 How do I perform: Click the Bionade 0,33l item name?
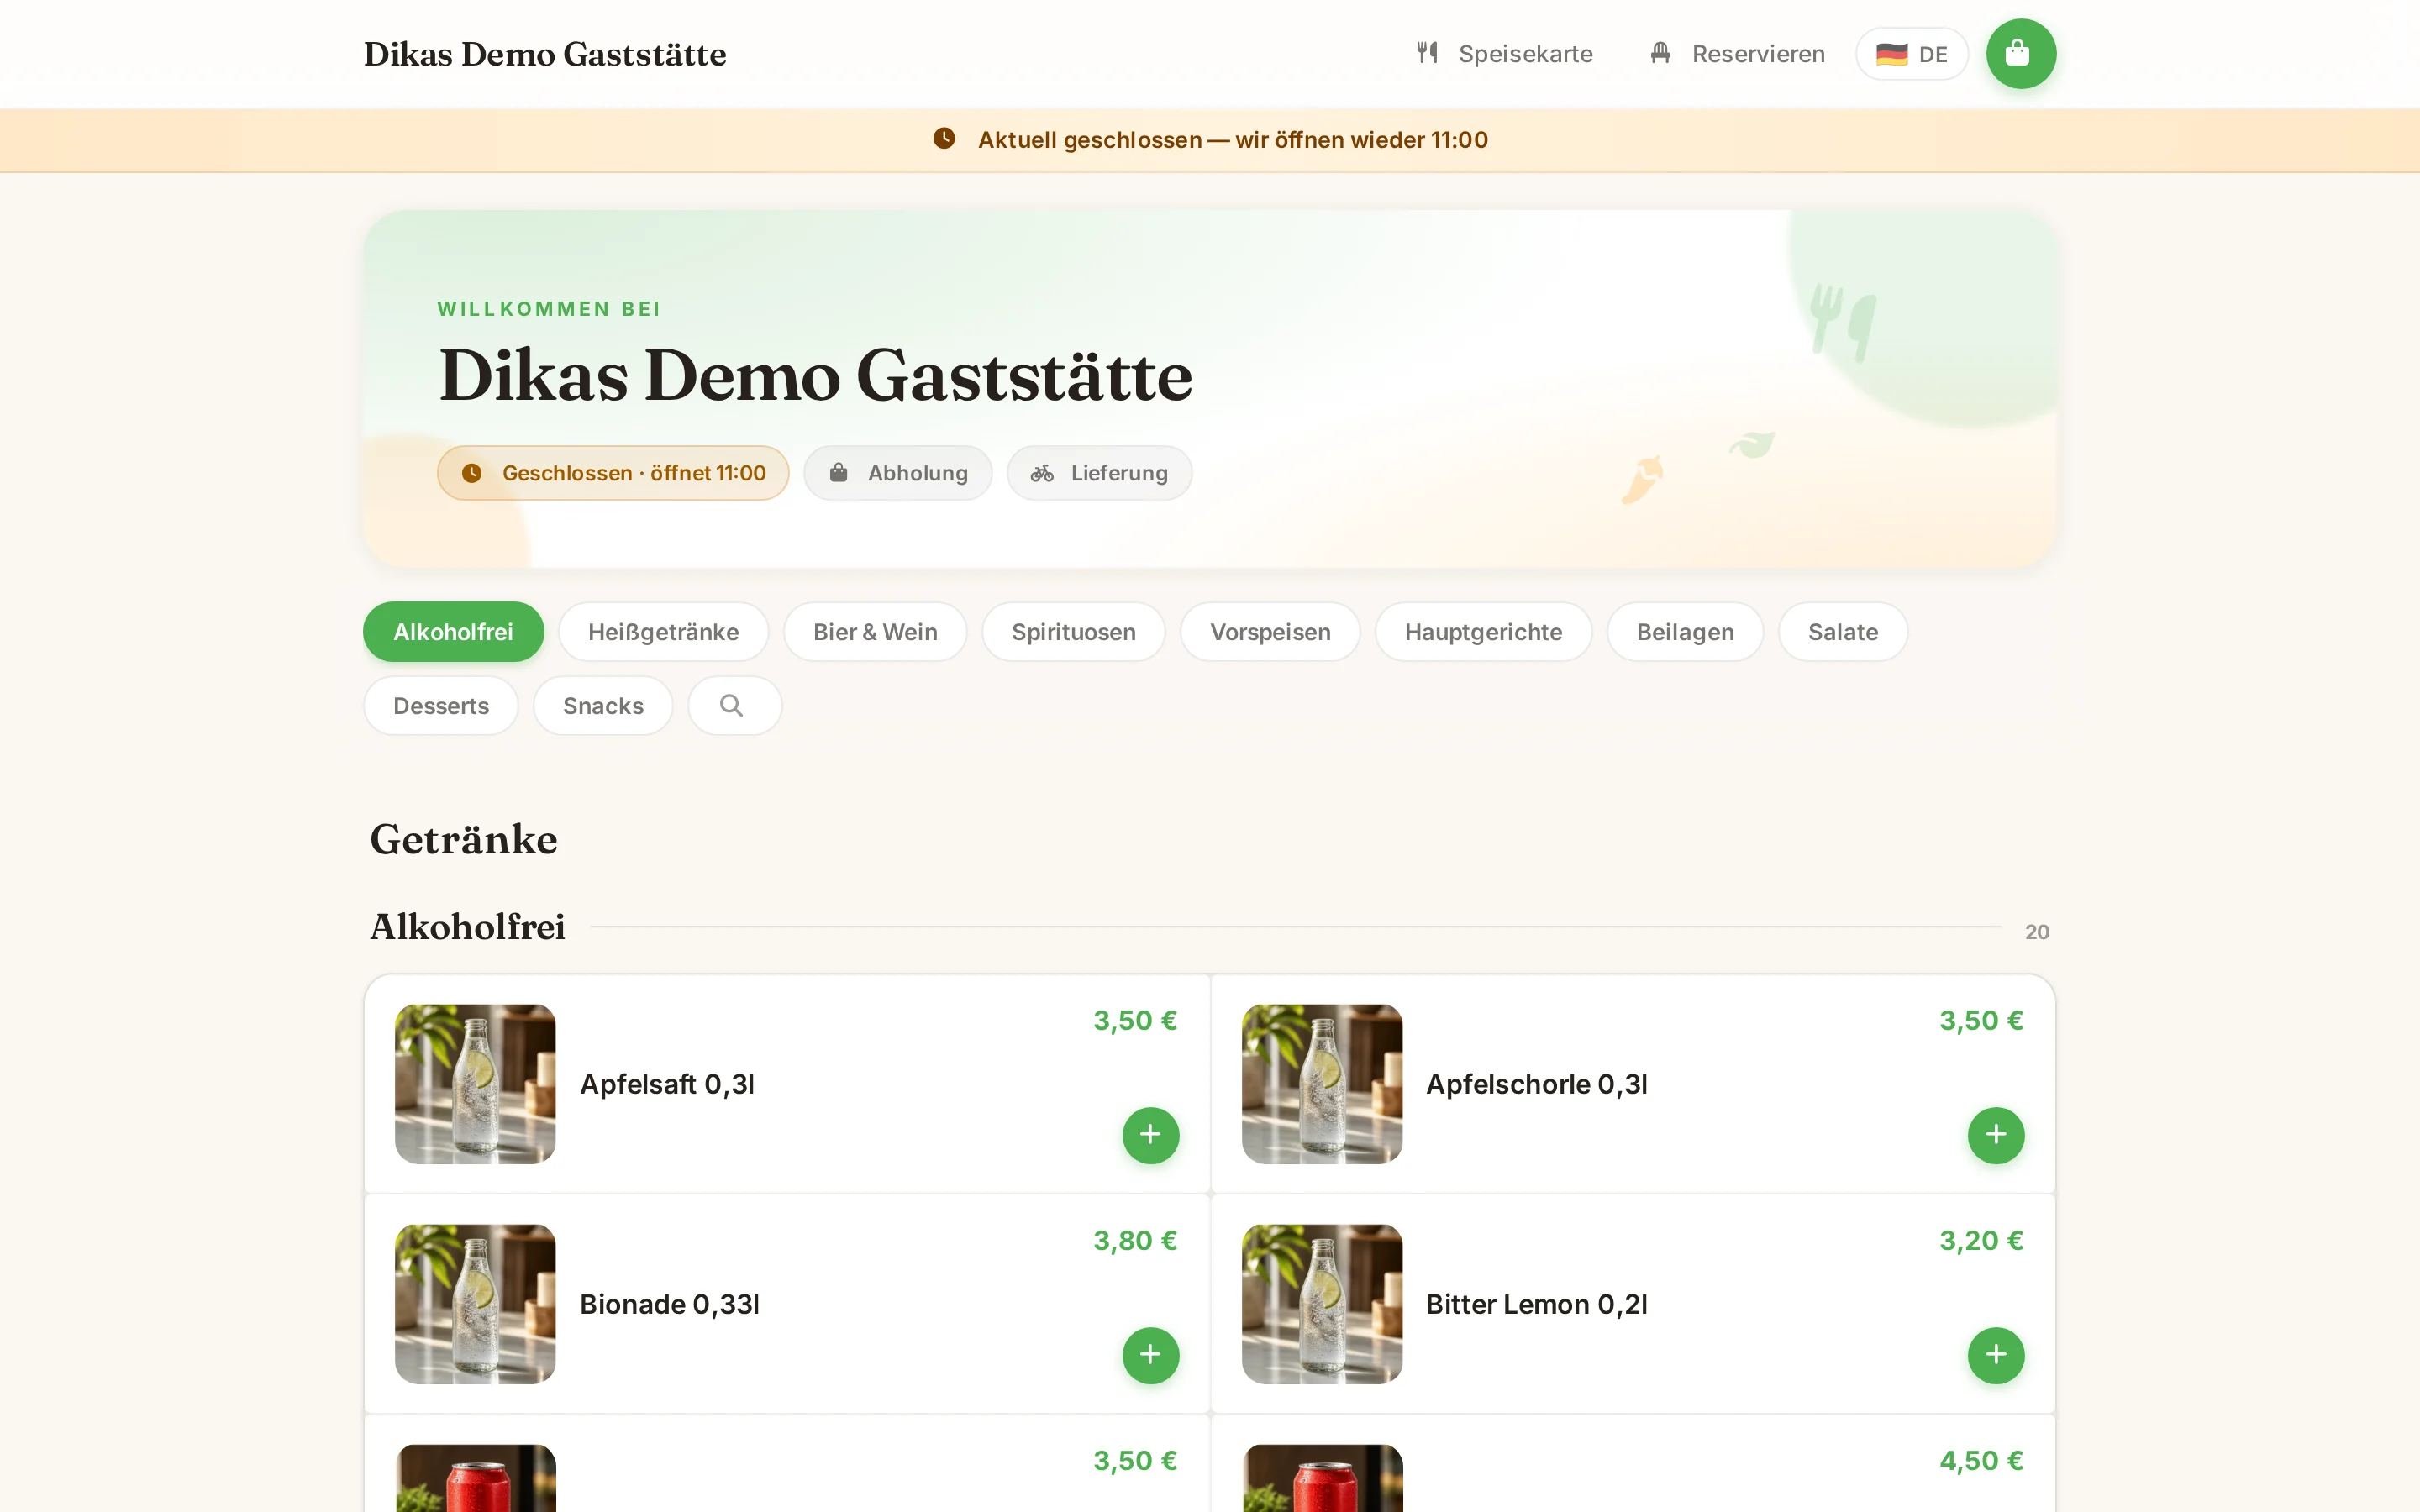[x=669, y=1304]
